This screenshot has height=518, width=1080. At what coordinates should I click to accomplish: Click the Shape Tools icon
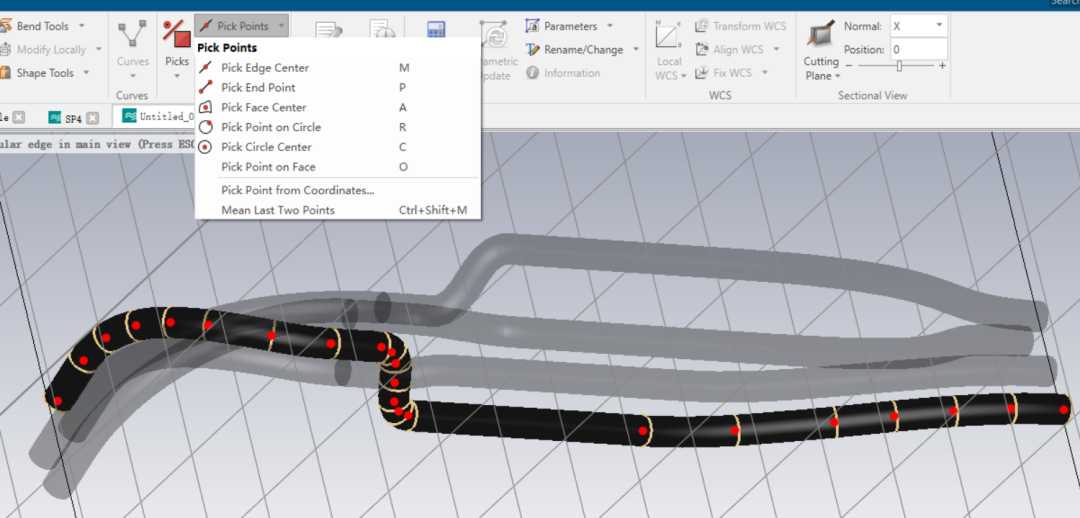5,72
